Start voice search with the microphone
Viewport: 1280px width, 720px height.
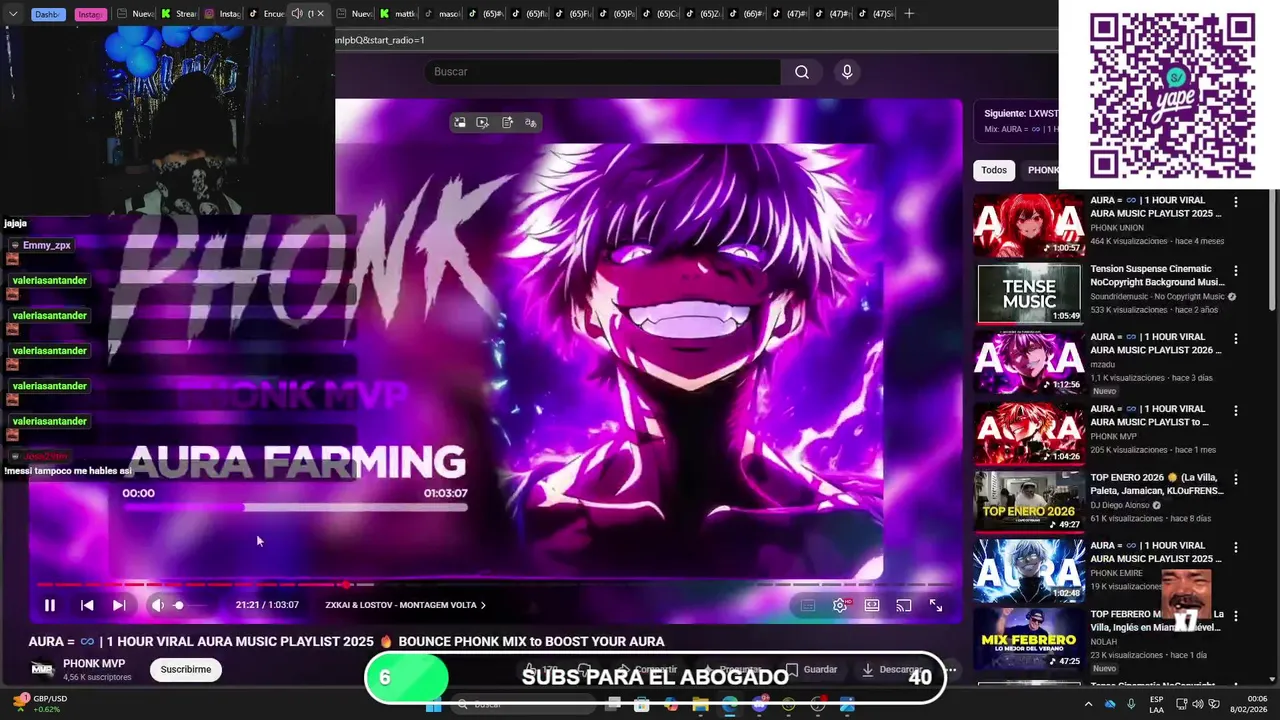(x=847, y=72)
